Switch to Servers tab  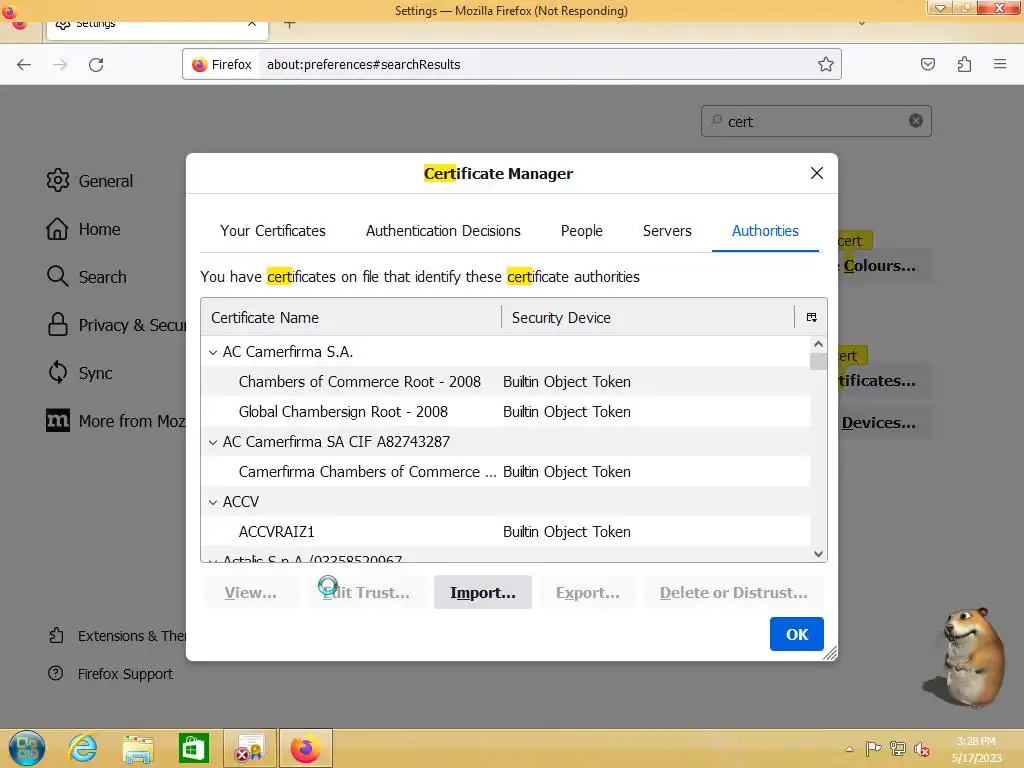pyautogui.click(x=667, y=231)
